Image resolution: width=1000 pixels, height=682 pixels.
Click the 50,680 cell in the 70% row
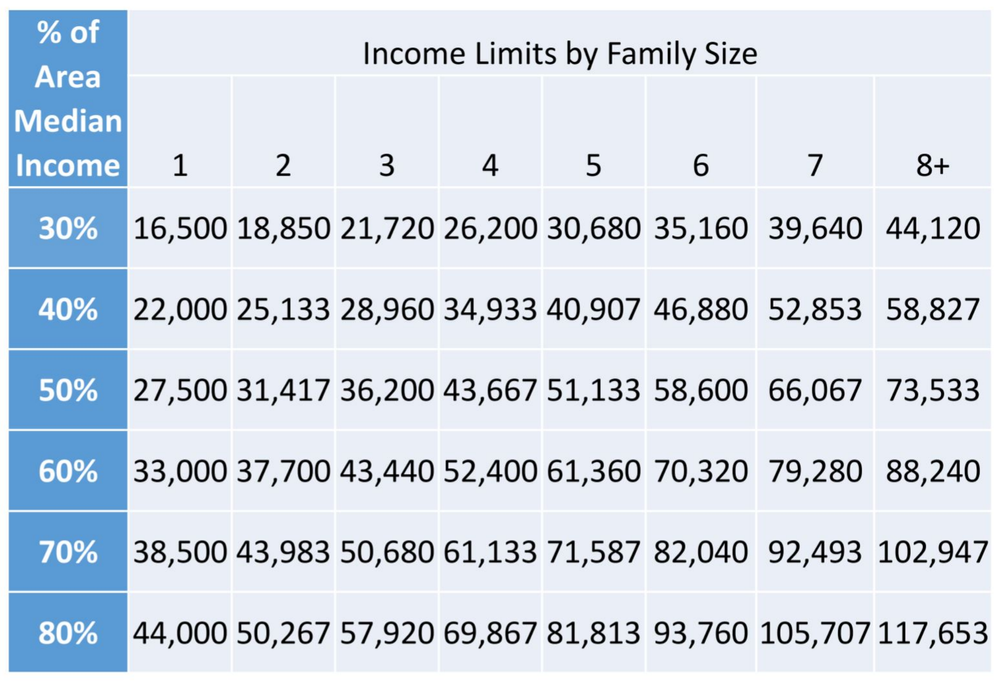click(x=387, y=553)
